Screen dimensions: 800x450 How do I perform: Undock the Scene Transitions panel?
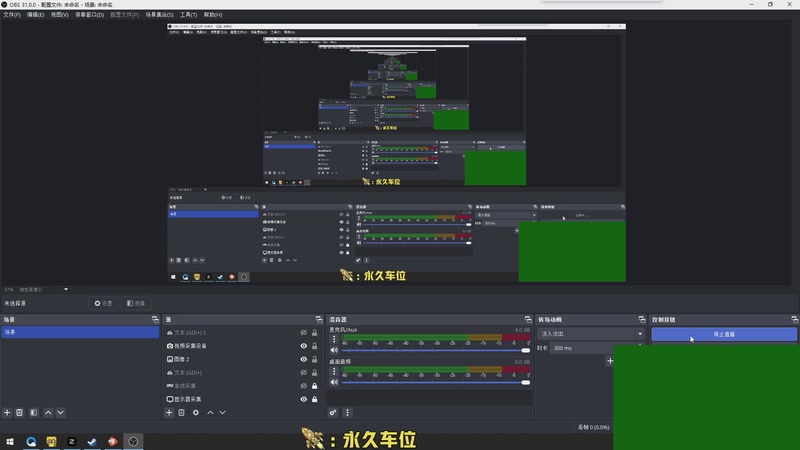coord(642,319)
